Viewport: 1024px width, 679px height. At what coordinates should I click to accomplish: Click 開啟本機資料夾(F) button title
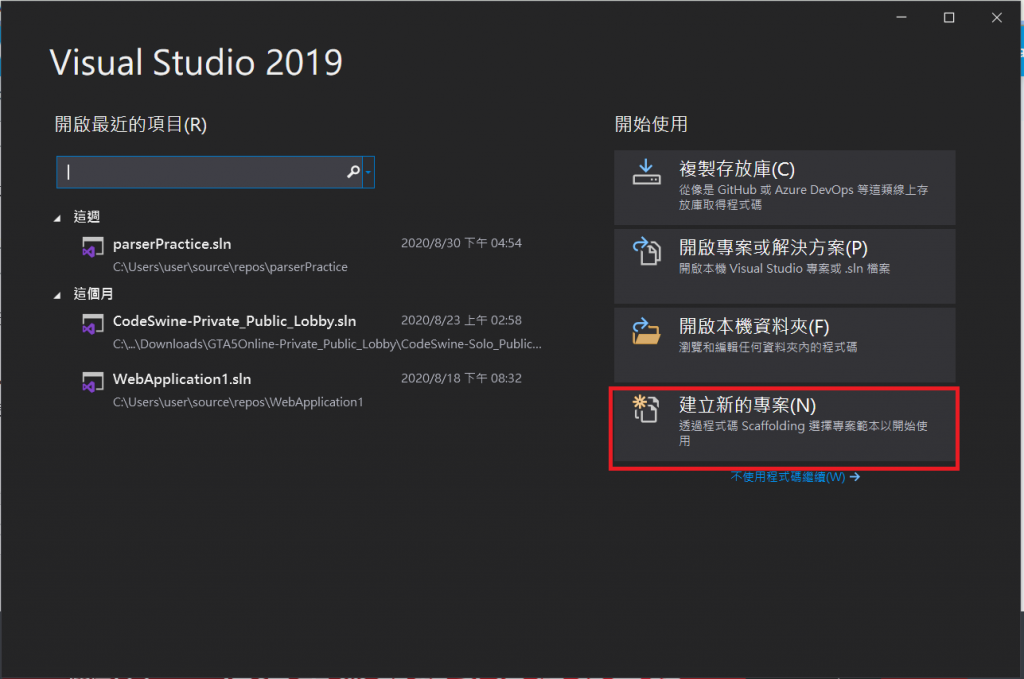pos(754,326)
